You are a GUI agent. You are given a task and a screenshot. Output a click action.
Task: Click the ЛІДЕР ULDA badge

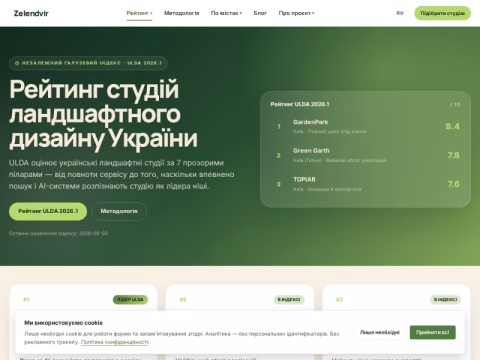[130, 300]
